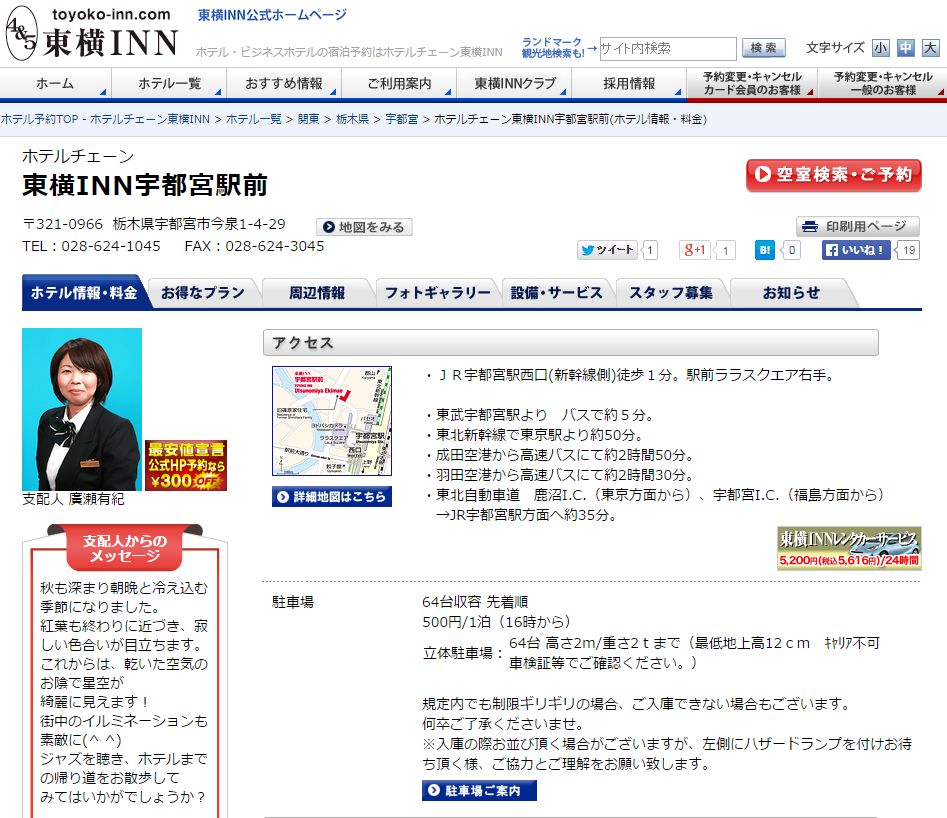Set text size to 大 (large)
Image resolution: width=947 pixels, height=818 pixels.
(930, 48)
